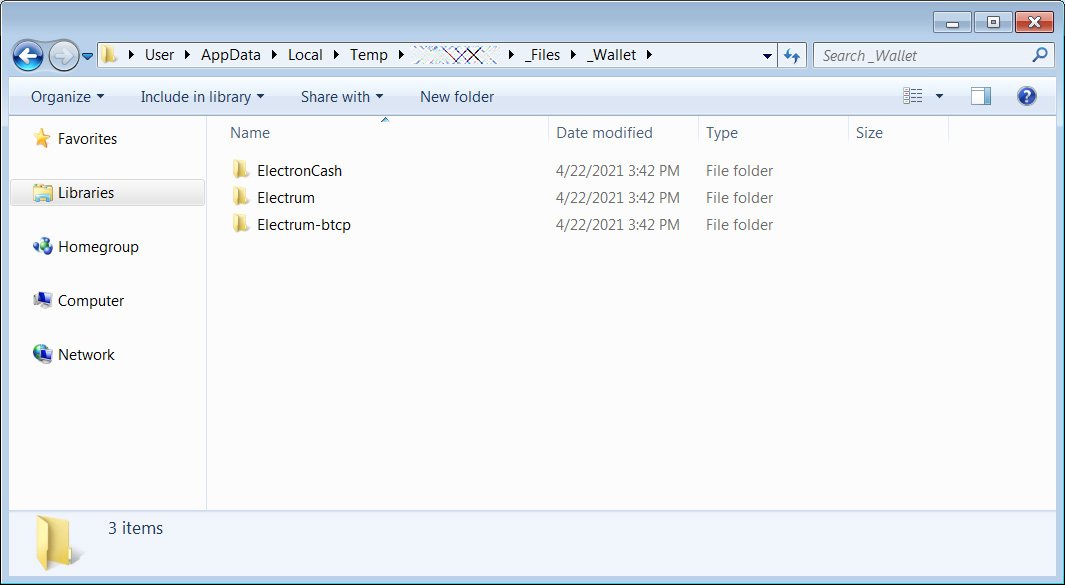The height and width of the screenshot is (585, 1065).
Task: Click the search magnifier icon
Action: [1040, 55]
